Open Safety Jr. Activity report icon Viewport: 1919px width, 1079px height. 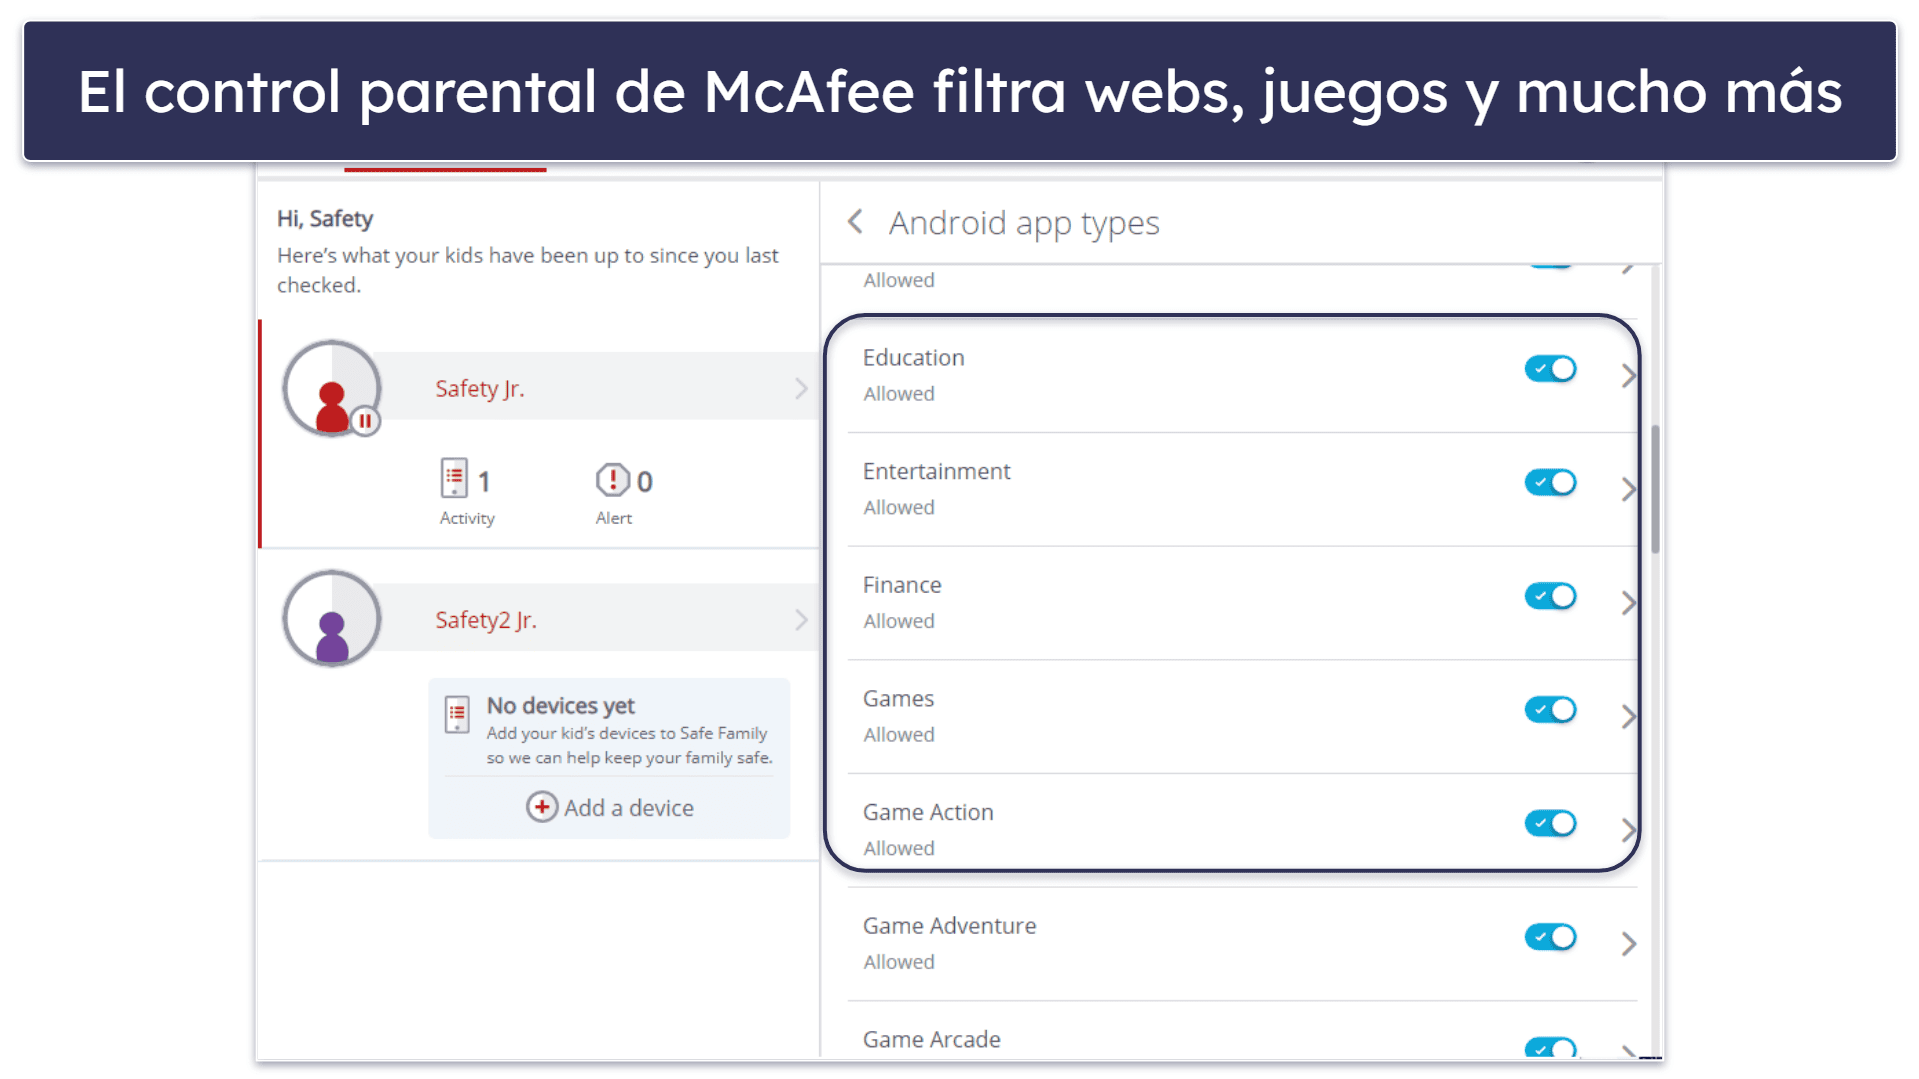pyautogui.click(x=454, y=479)
